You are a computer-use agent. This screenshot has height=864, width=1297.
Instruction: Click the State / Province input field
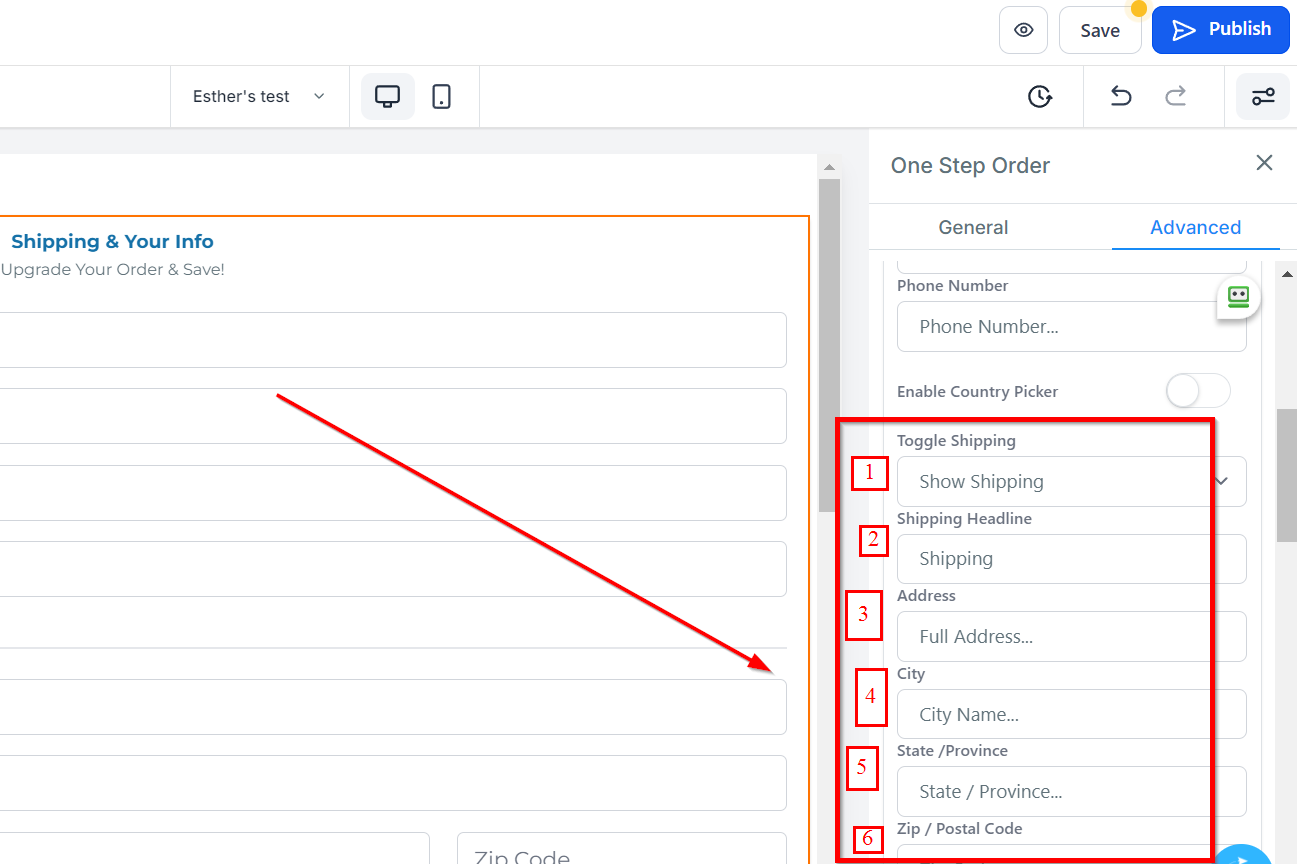pyautogui.click(x=1071, y=792)
